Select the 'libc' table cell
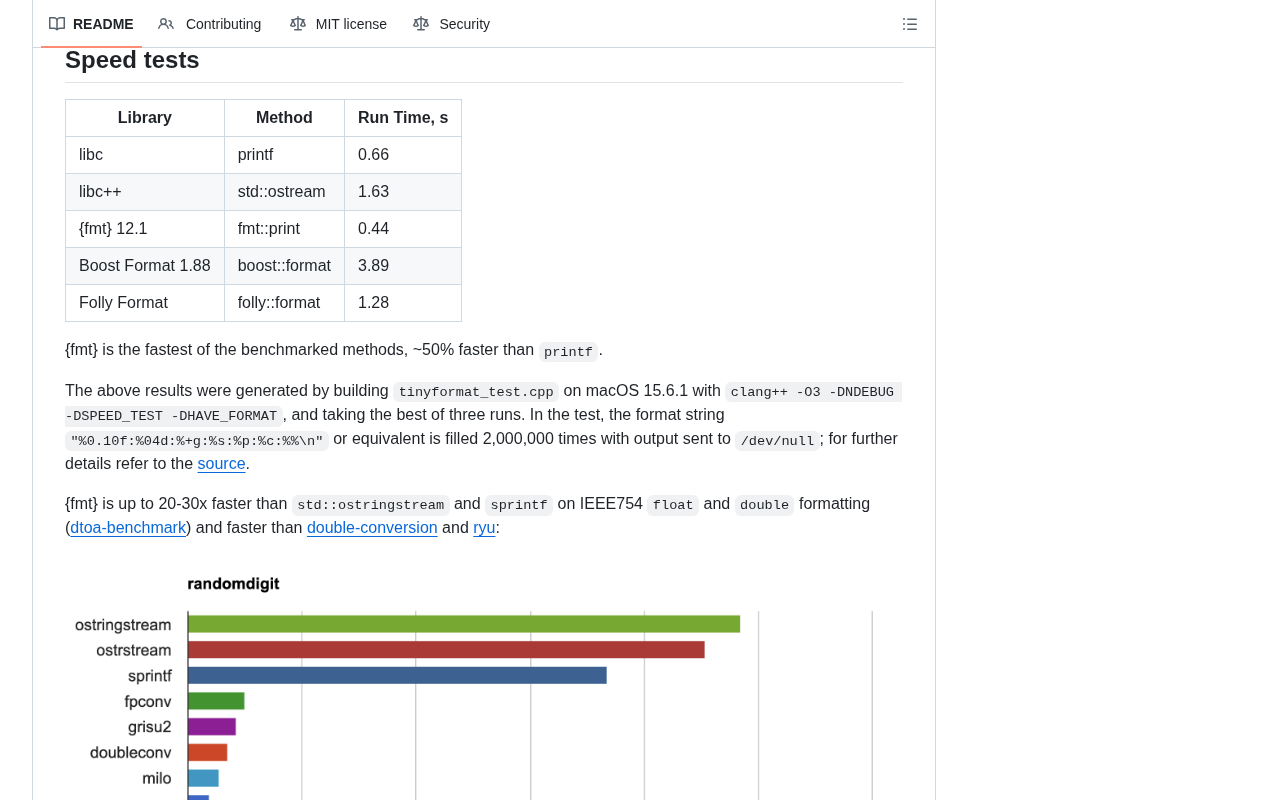Viewport: 1280px width, 800px height. pos(145,155)
